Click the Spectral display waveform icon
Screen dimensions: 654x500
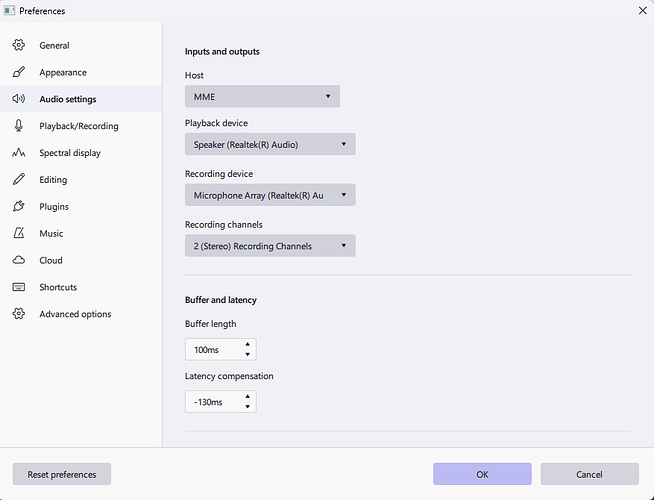click(x=18, y=153)
